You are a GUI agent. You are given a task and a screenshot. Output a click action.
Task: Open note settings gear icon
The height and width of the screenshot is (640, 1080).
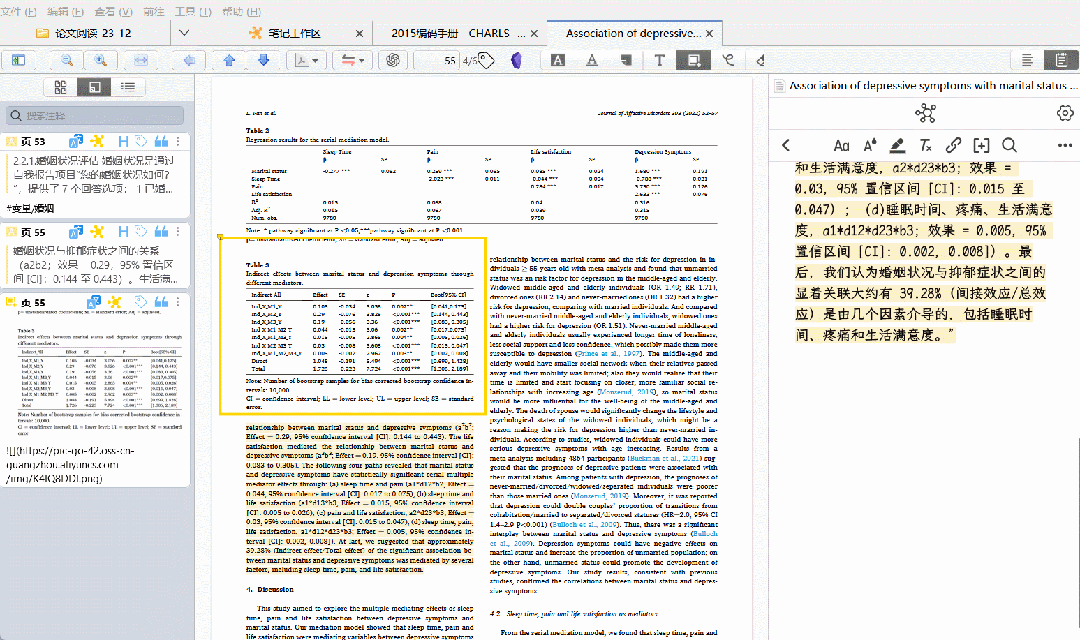(x=1065, y=114)
